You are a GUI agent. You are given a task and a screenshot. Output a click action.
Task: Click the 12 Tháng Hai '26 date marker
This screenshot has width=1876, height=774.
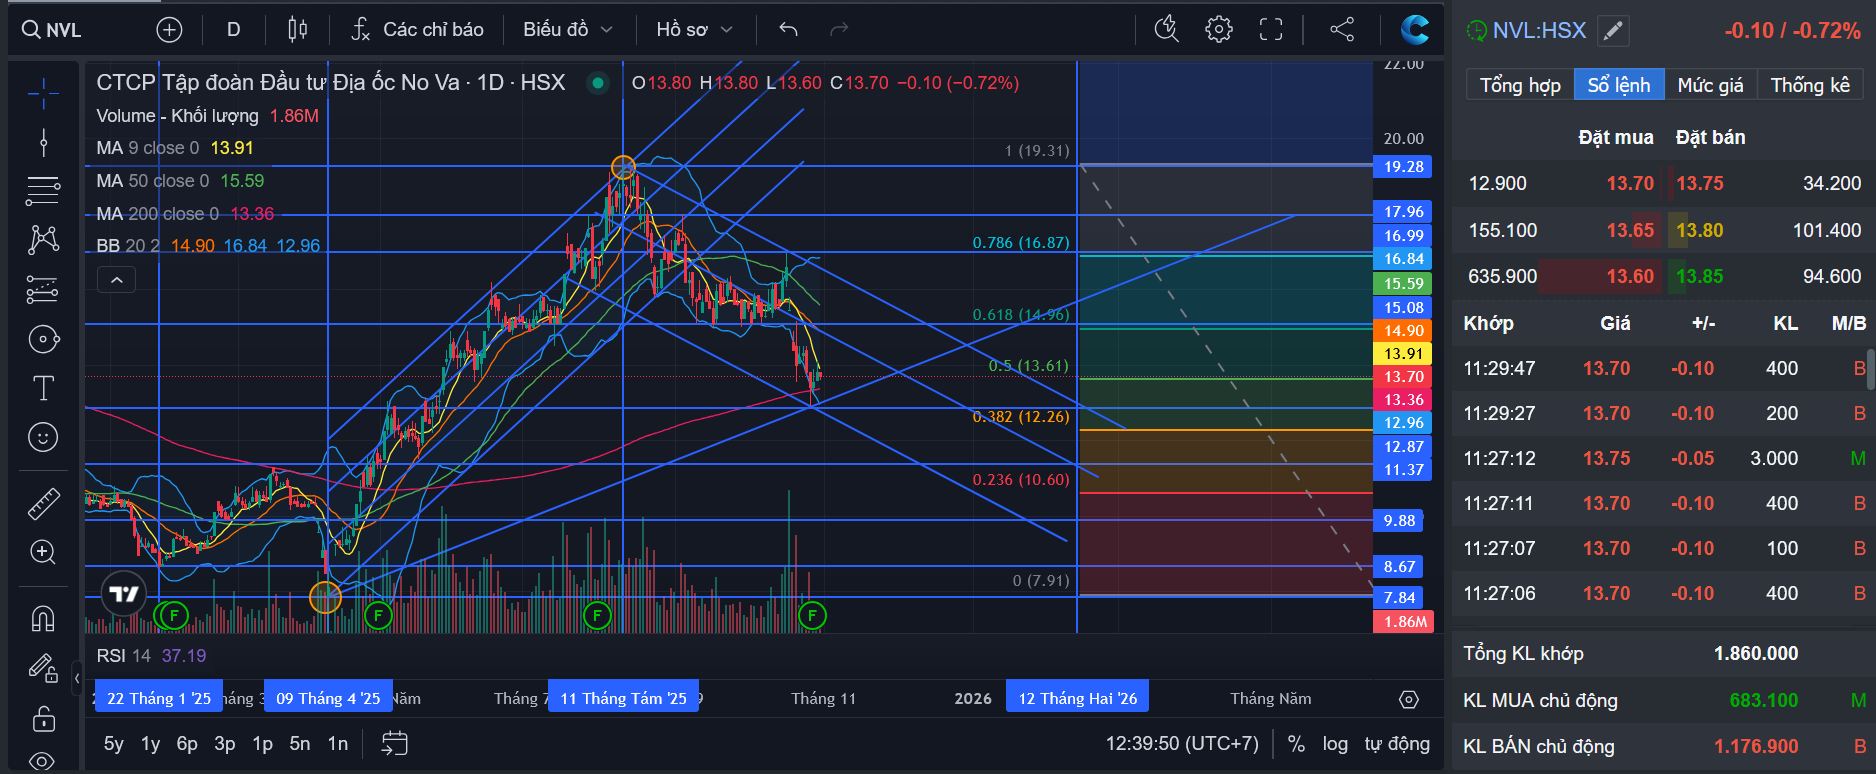[x=1078, y=698]
